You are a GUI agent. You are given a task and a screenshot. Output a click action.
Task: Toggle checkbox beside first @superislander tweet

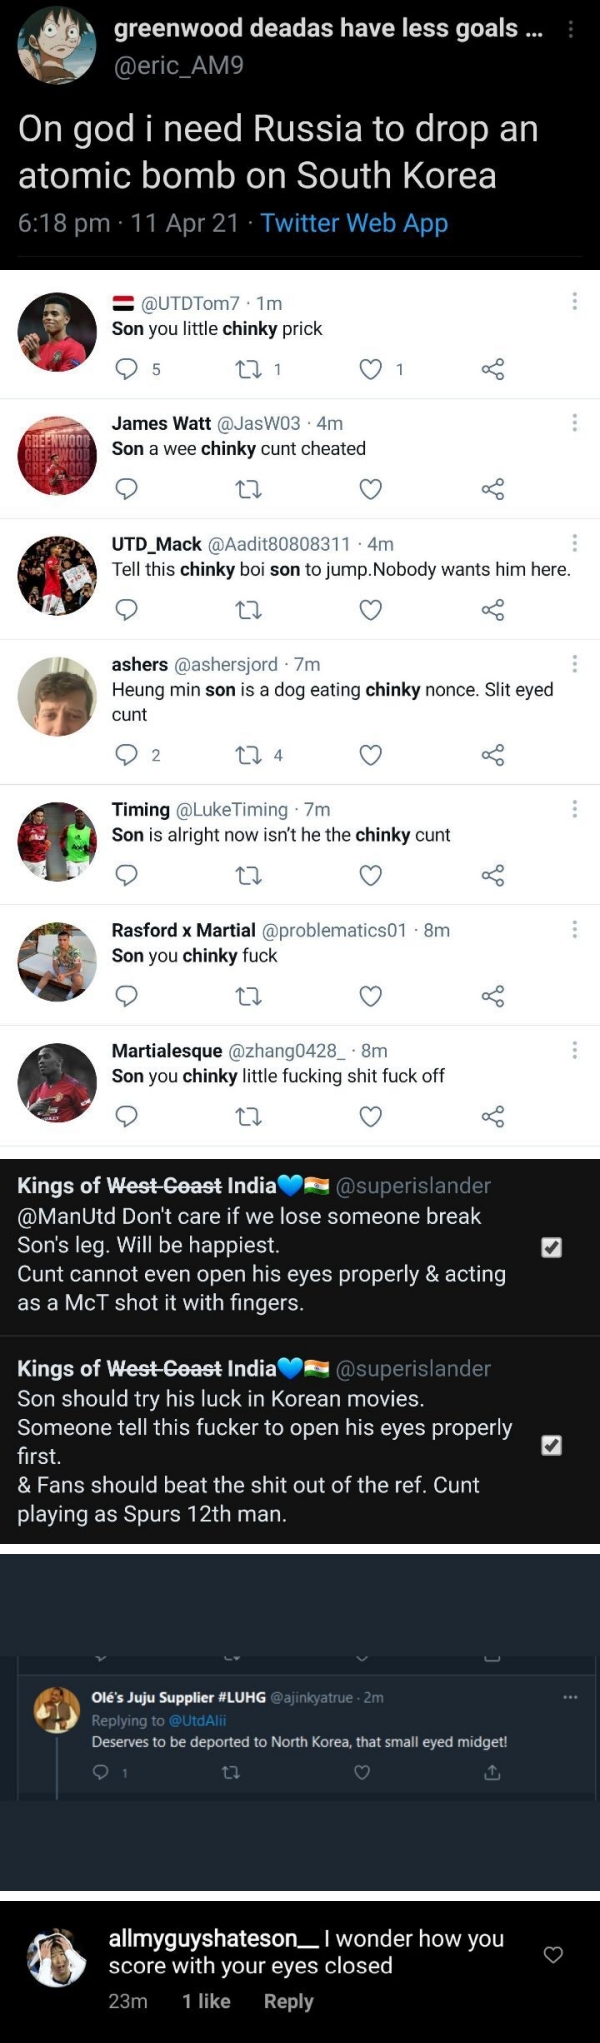coord(551,1247)
